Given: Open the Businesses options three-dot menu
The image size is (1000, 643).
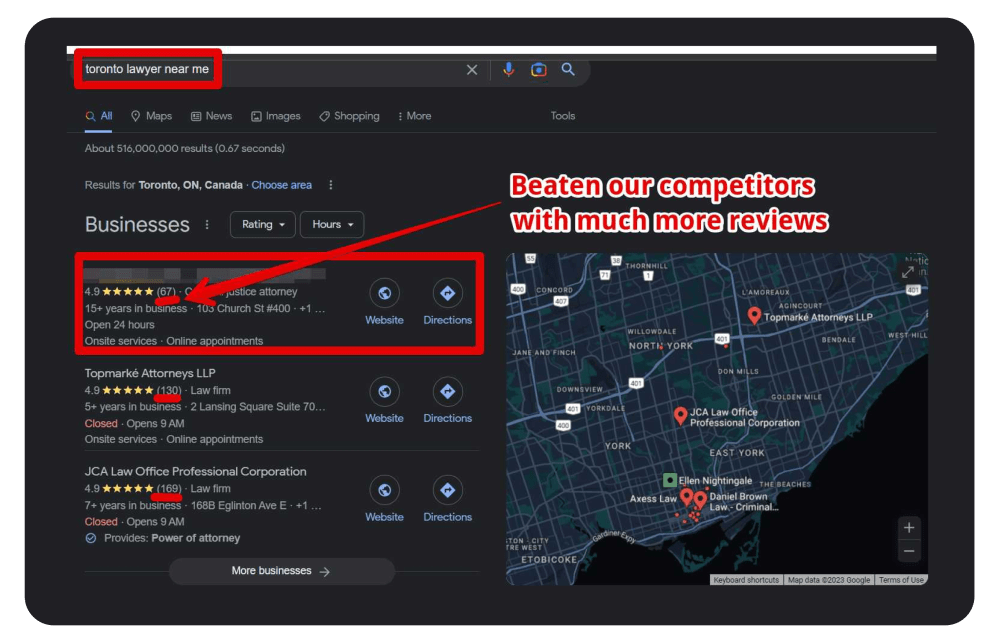Looking at the screenshot, I should (207, 226).
